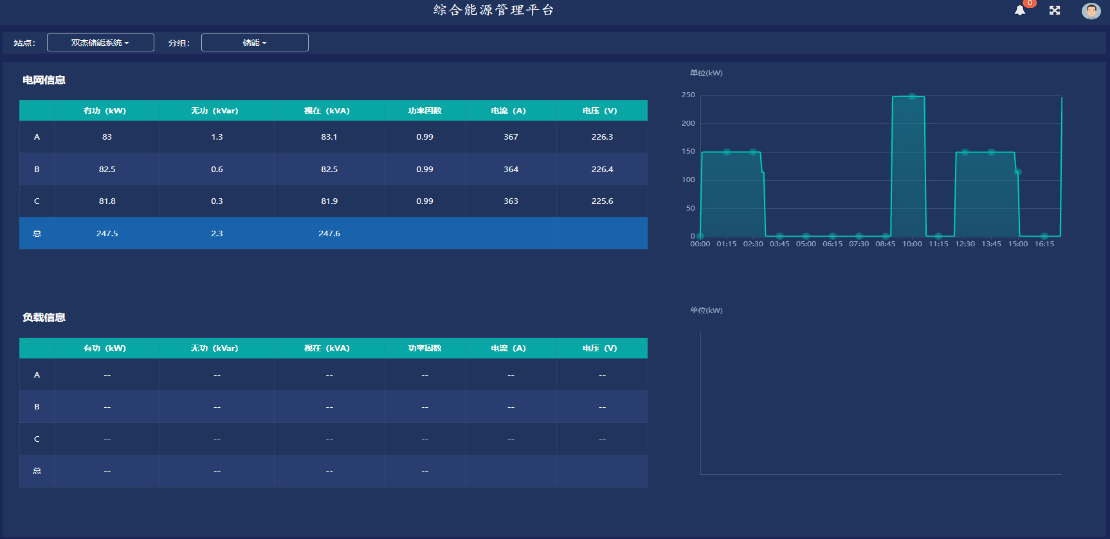This screenshot has width=1110, height=539.
Task: Expand the 分组 group dropdown
Action: [254, 43]
